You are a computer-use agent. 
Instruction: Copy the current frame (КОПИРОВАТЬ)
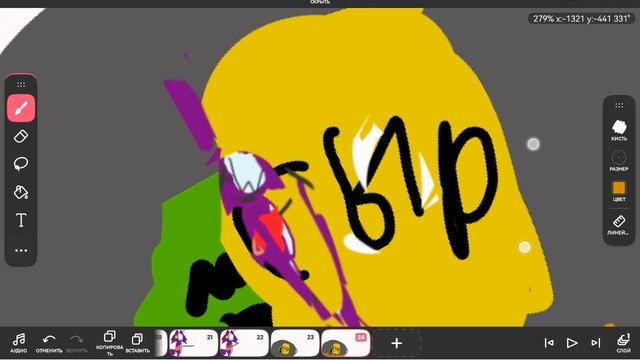[x=109, y=343]
